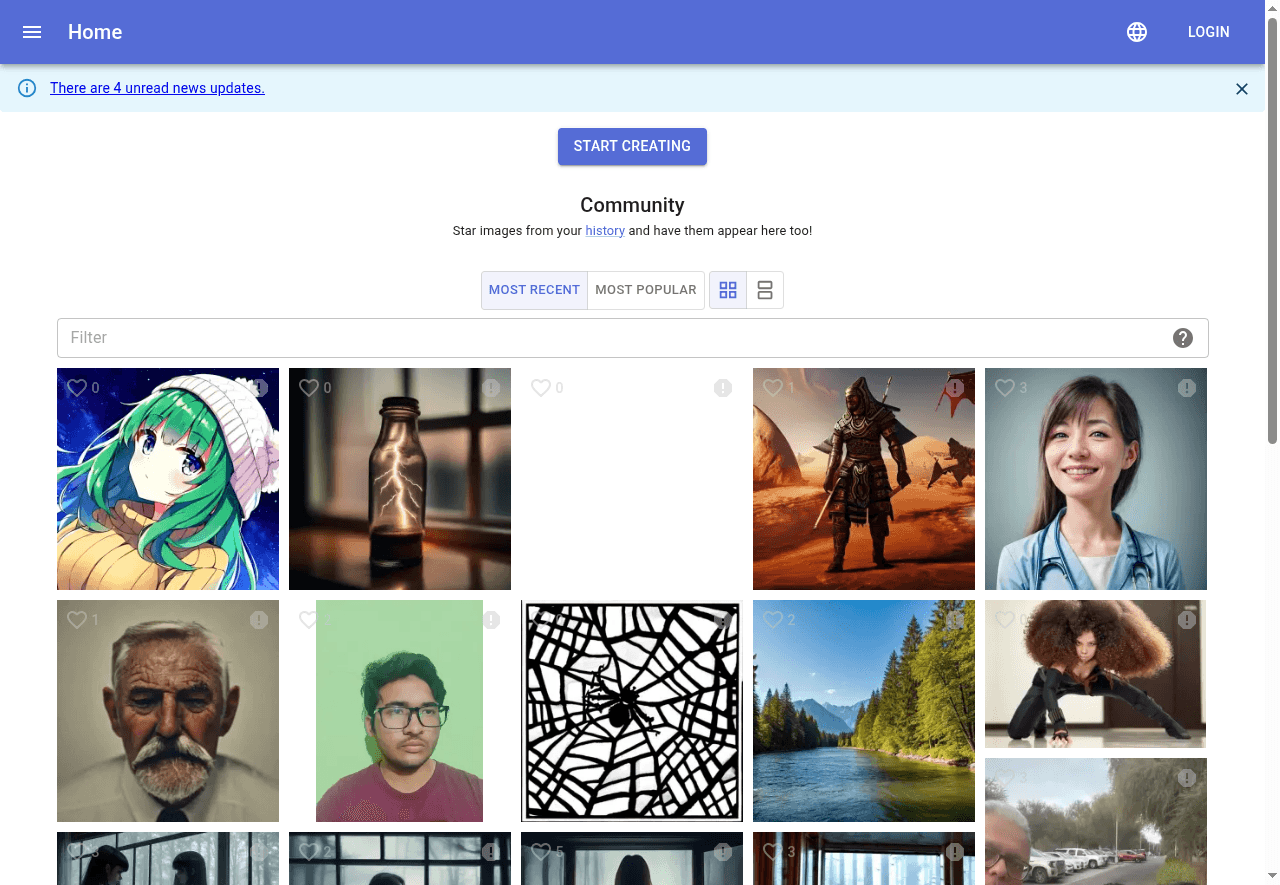Select Most Recent sorting
The width and height of the screenshot is (1280, 885).
point(534,290)
